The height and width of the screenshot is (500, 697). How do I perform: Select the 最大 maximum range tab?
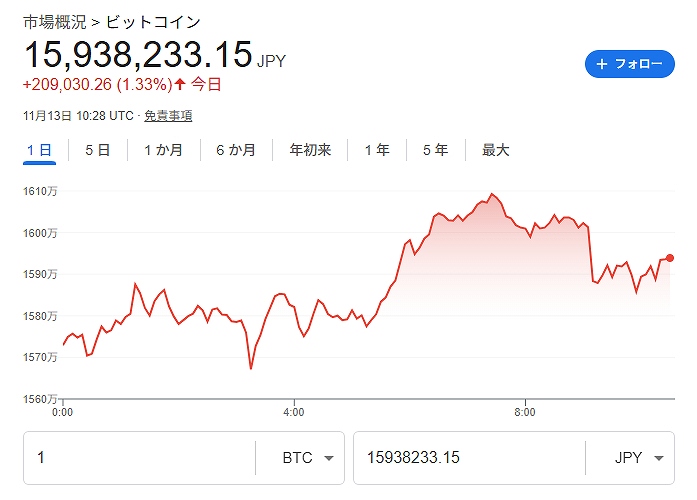pos(496,150)
